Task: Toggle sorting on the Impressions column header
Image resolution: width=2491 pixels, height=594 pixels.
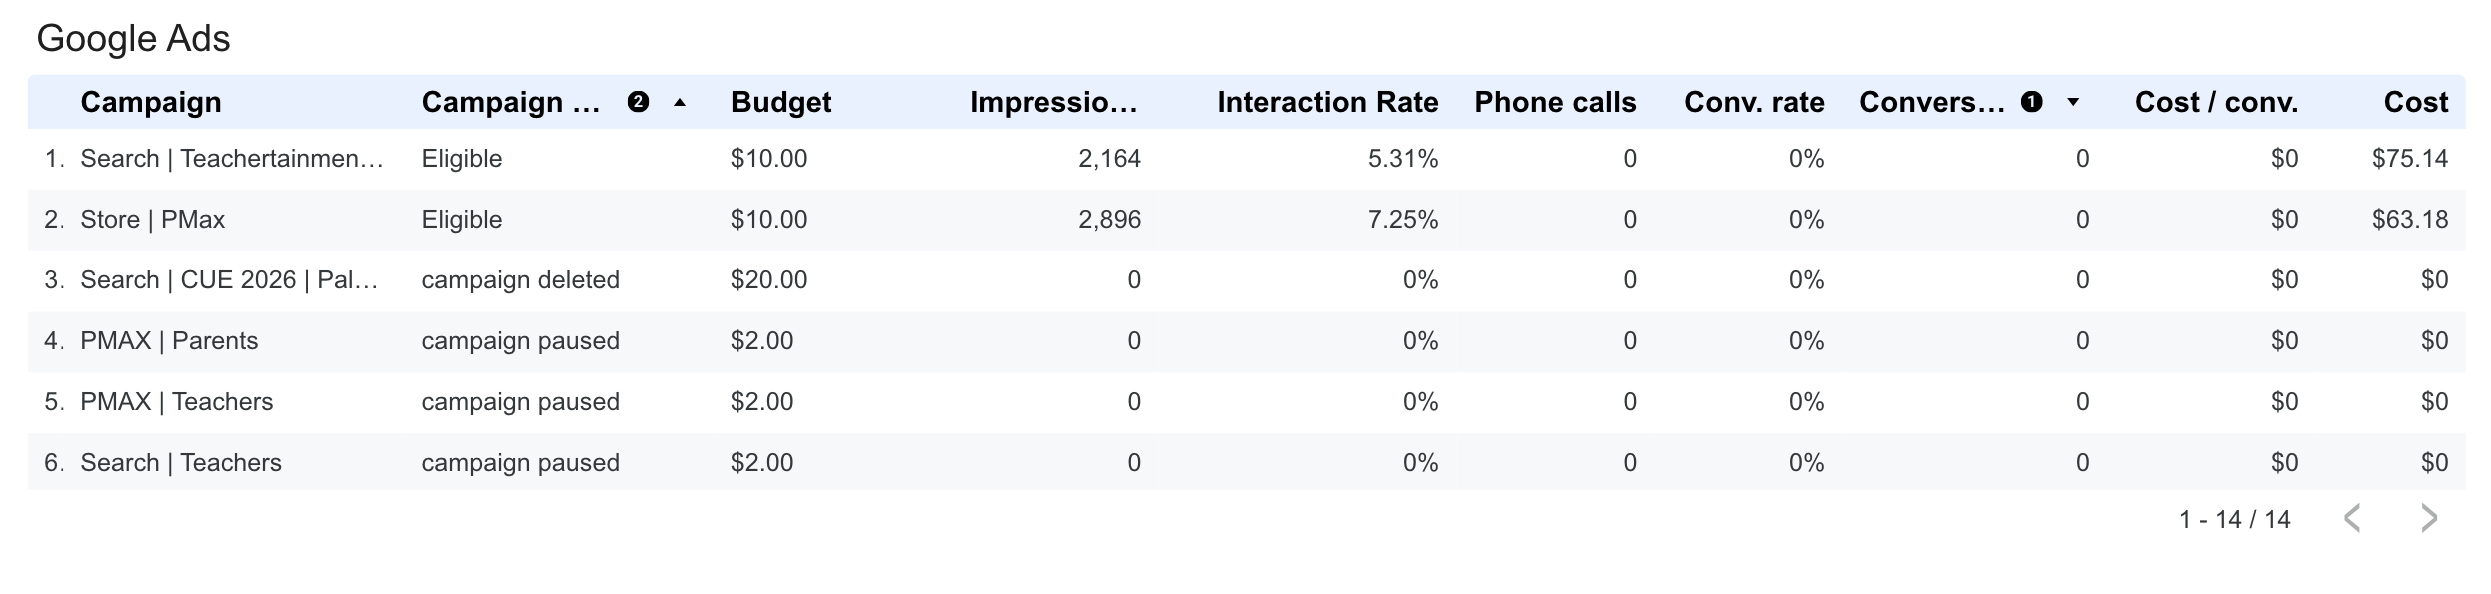Action: [1053, 101]
